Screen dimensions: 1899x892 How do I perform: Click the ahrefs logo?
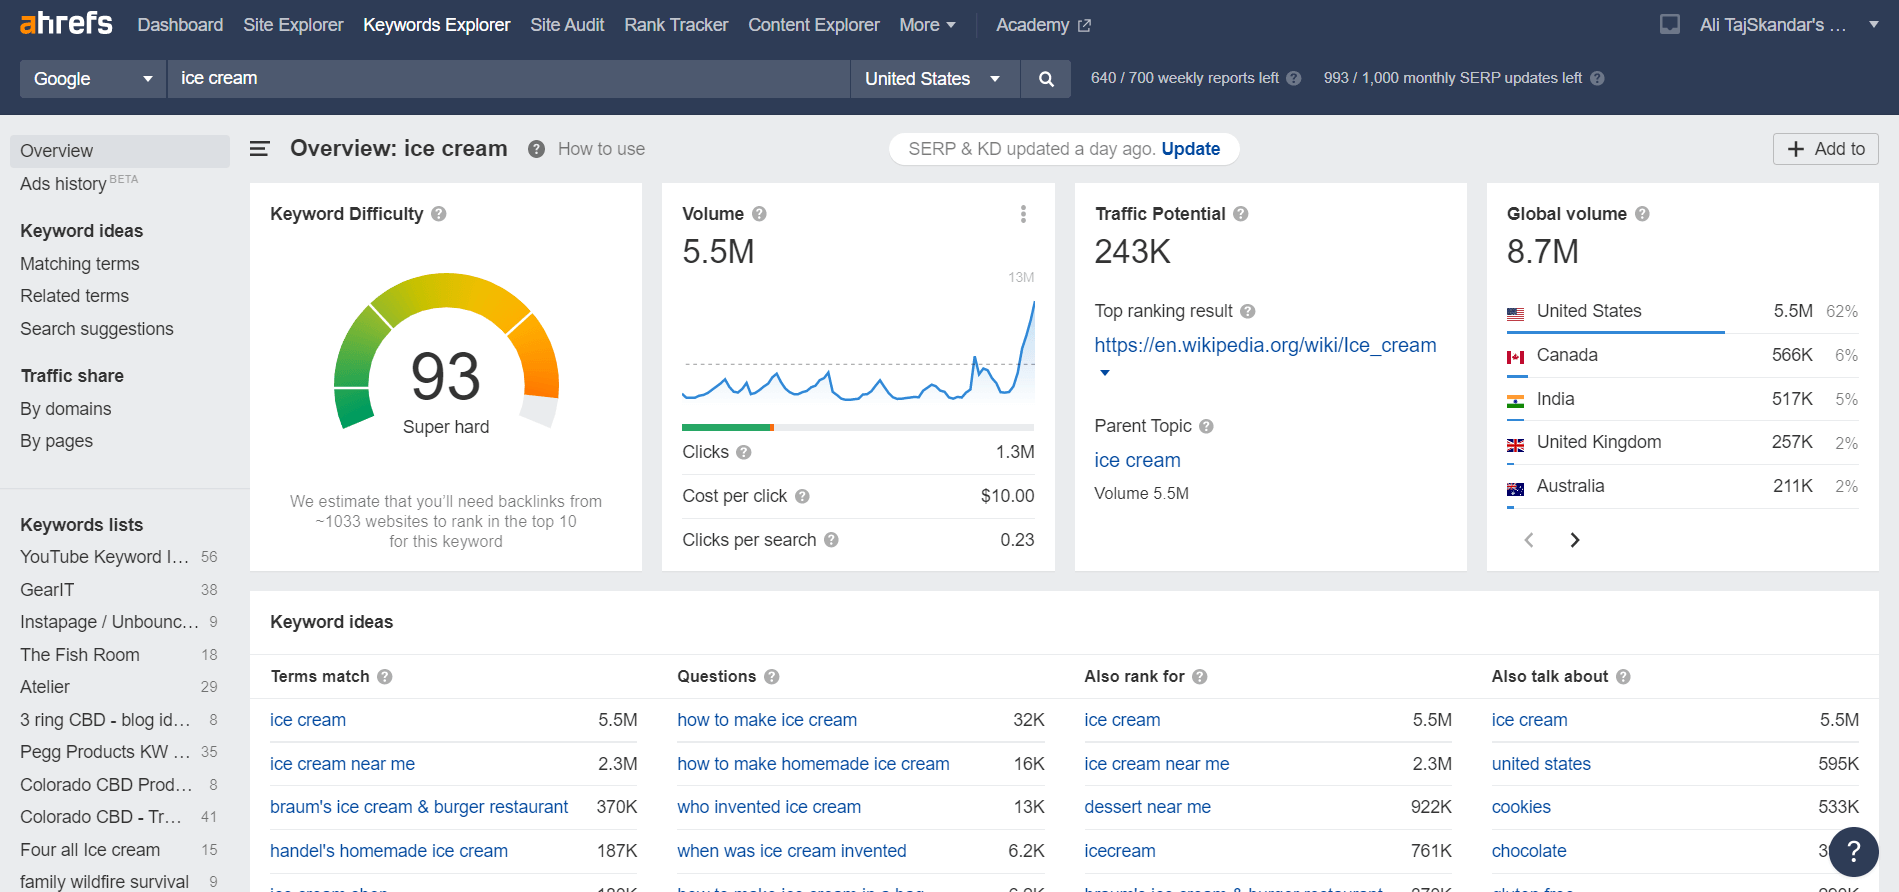pyautogui.click(x=66, y=23)
